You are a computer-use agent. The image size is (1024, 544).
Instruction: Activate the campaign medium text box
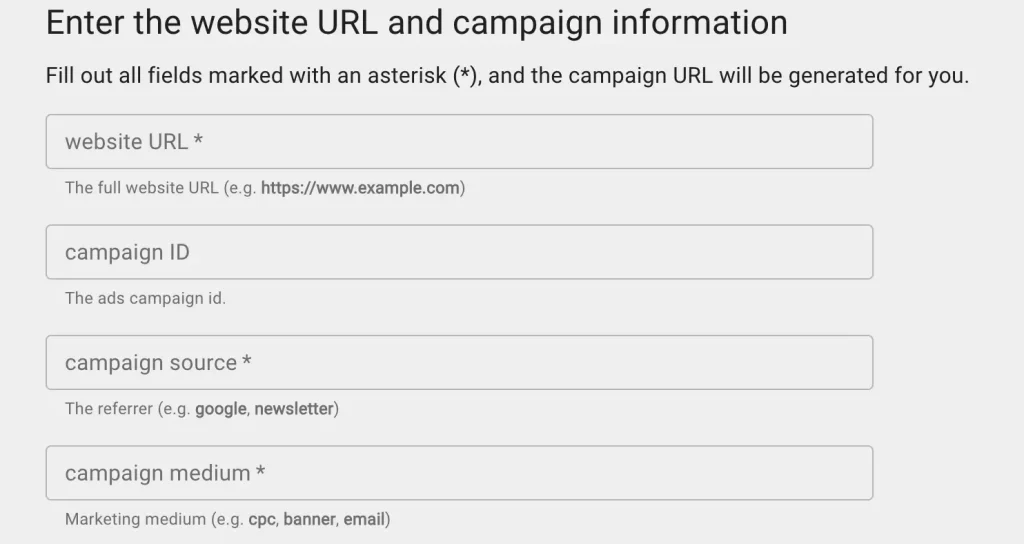pos(459,473)
